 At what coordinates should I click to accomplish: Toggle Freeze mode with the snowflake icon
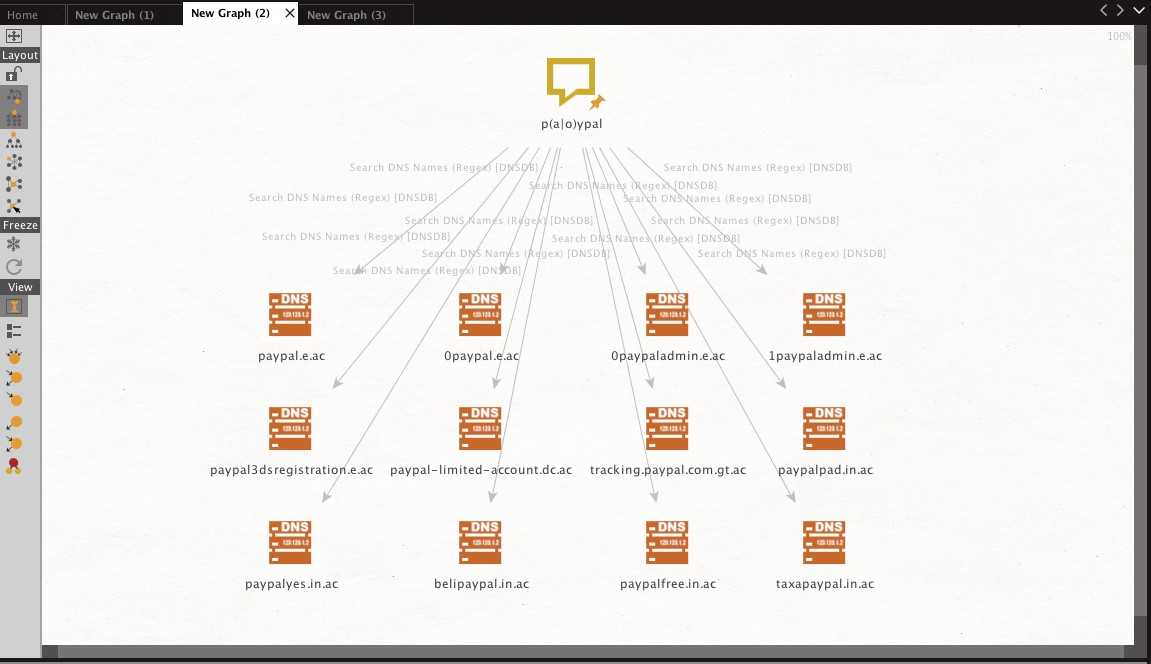coord(14,243)
